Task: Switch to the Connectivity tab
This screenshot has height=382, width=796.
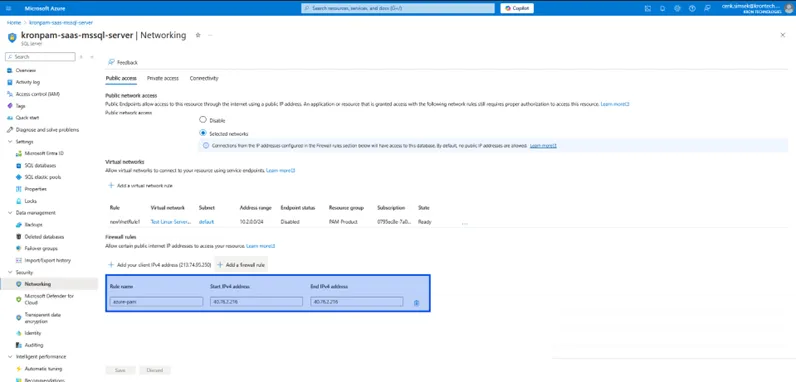Action: (204, 78)
